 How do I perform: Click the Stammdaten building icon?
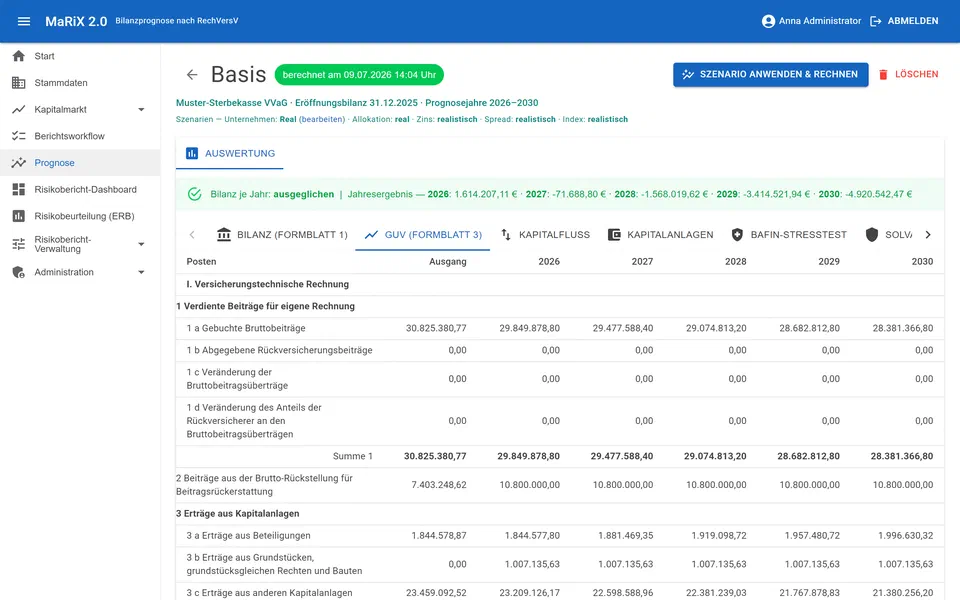point(19,83)
